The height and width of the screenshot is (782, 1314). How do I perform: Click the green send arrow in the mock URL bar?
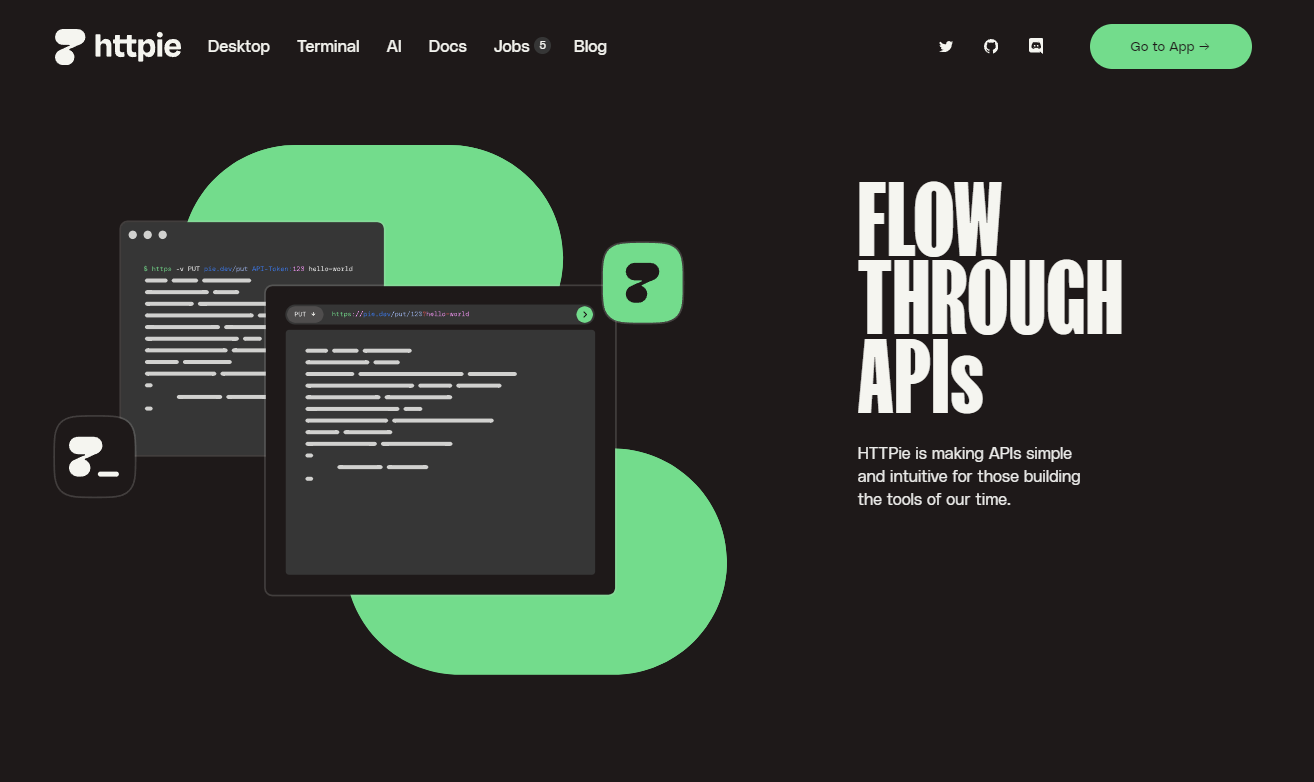pos(585,314)
